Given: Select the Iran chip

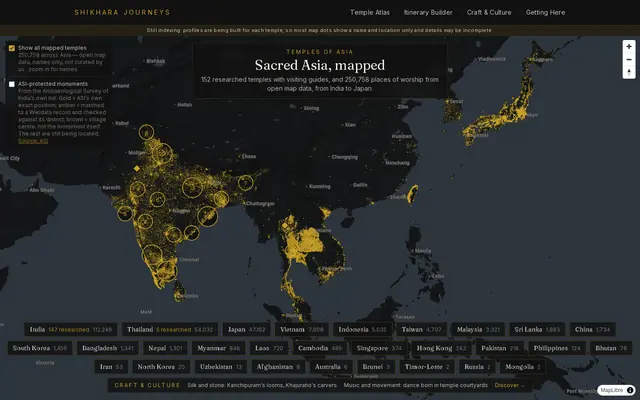Looking at the screenshot, I should [111, 367].
